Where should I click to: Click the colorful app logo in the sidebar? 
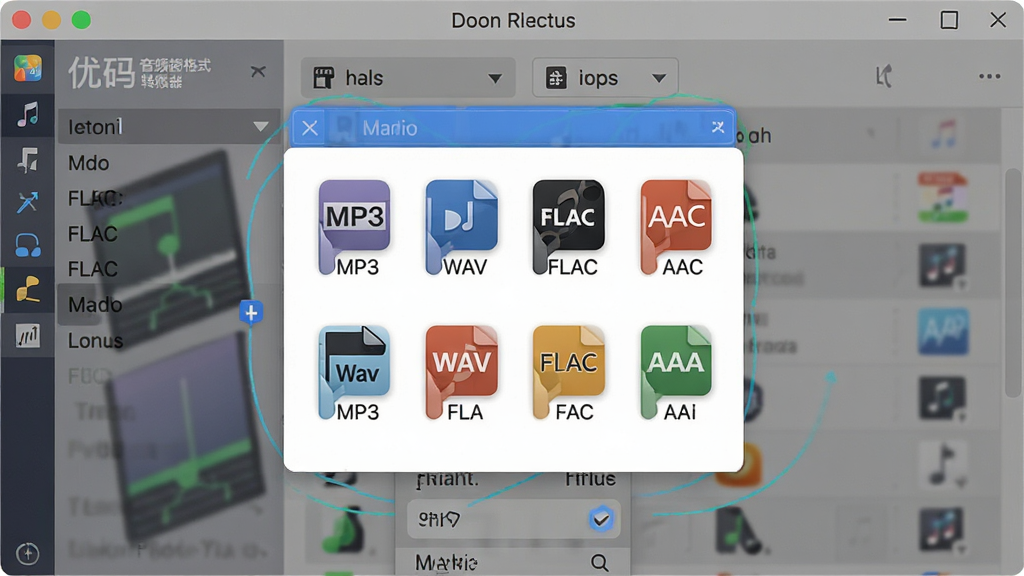point(27,68)
